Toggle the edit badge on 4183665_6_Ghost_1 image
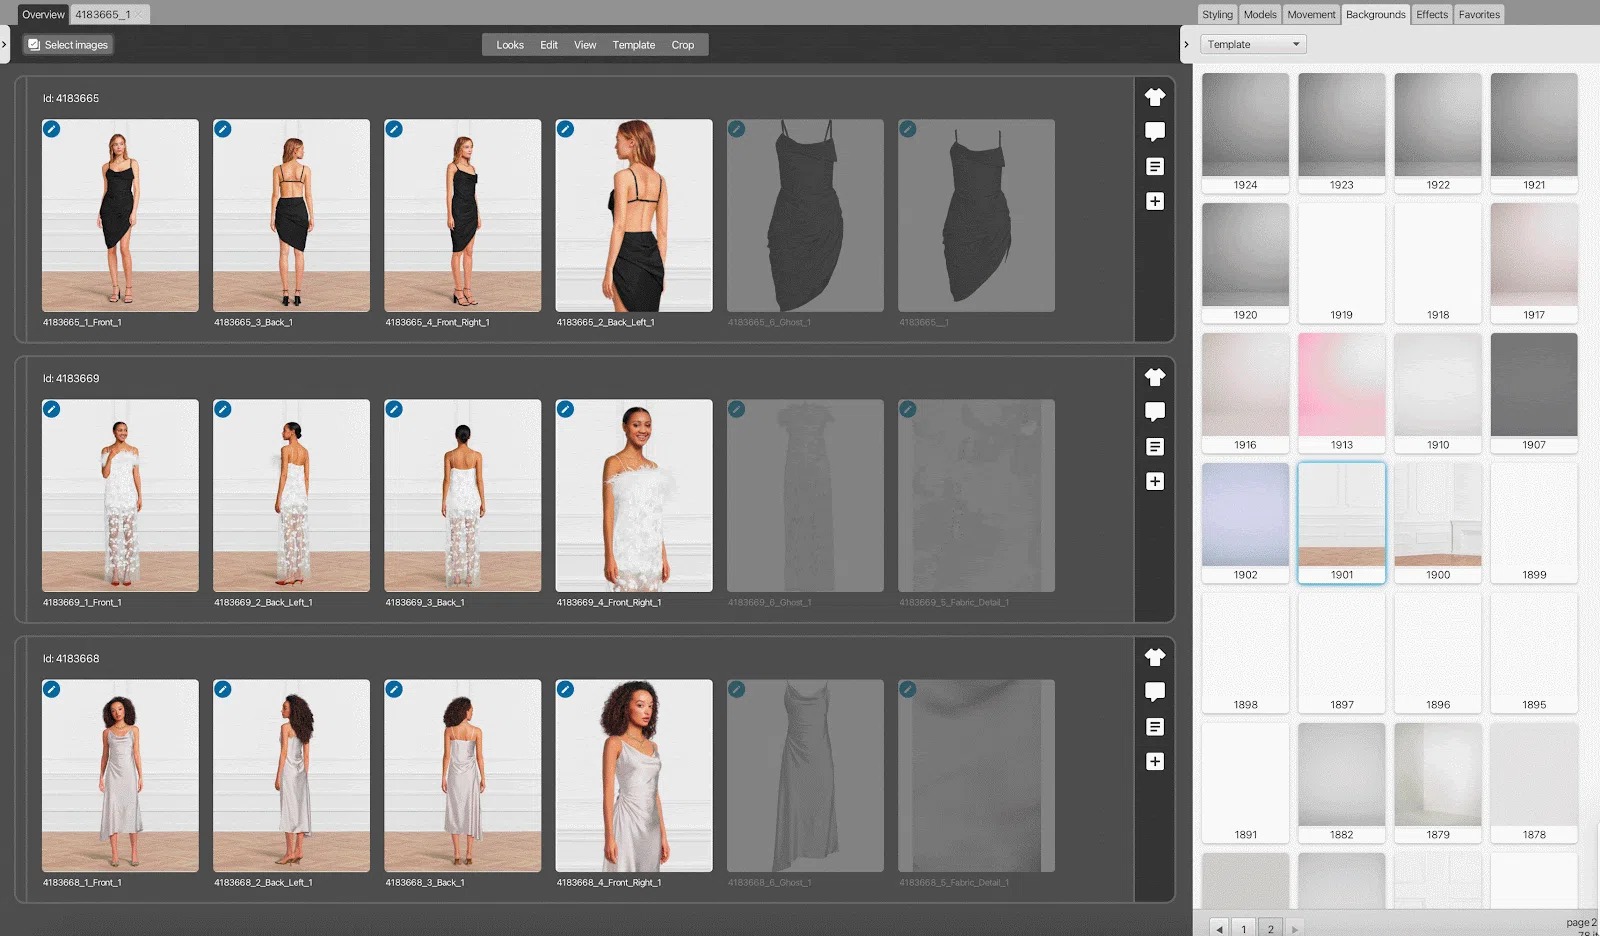Image resolution: width=1600 pixels, height=936 pixels. pyautogui.click(x=737, y=129)
